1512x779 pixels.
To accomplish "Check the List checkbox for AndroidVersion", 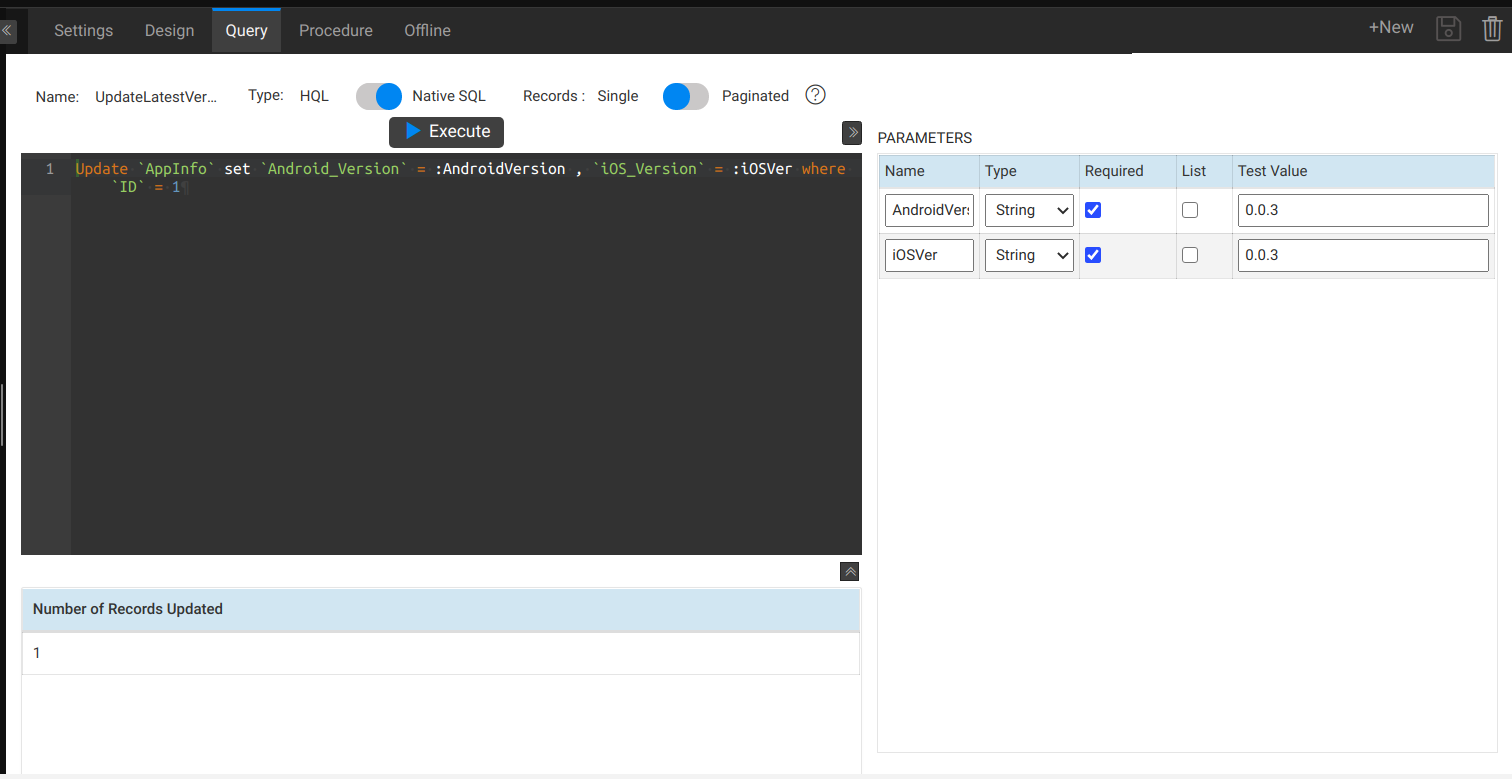I will click(1189, 210).
